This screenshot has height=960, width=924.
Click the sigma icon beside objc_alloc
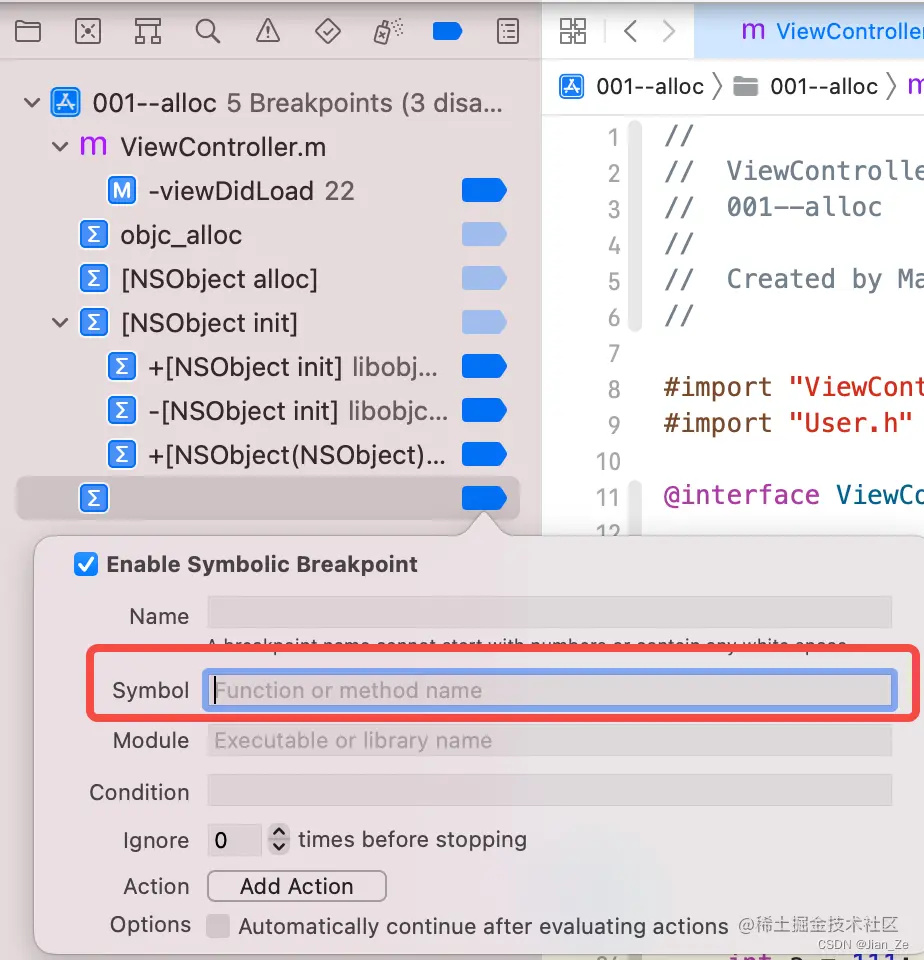pyautogui.click(x=94, y=234)
